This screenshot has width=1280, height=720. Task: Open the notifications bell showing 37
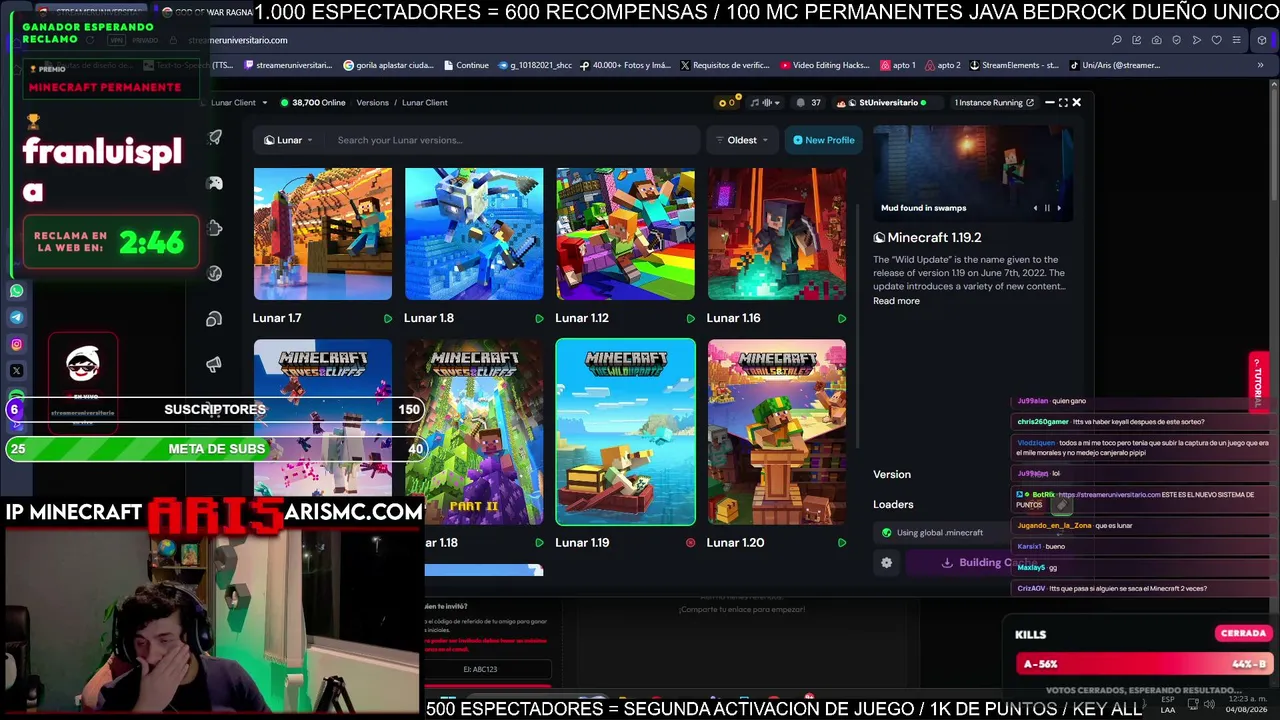808,102
